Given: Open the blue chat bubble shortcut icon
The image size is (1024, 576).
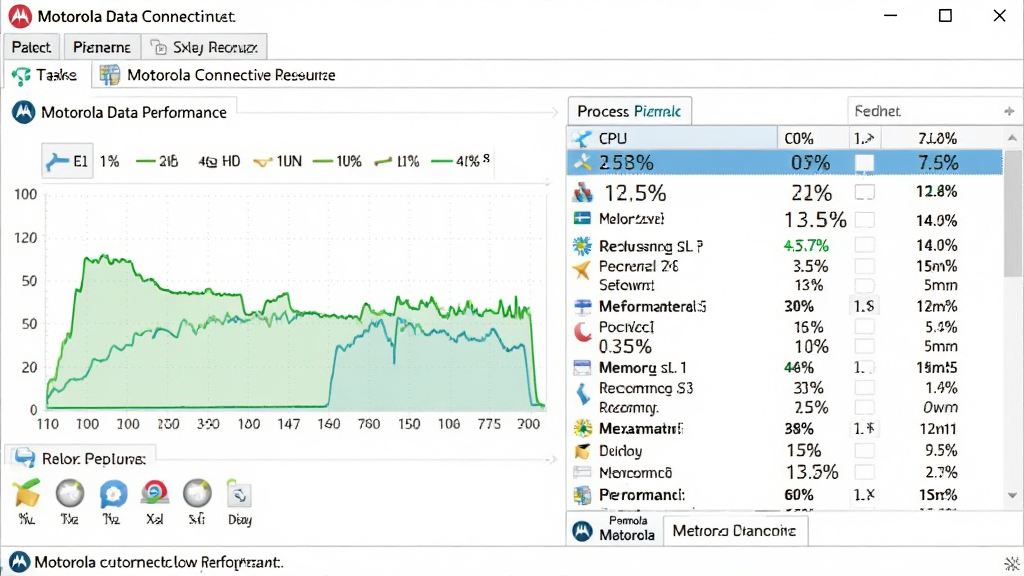Looking at the screenshot, I should [x=113, y=494].
